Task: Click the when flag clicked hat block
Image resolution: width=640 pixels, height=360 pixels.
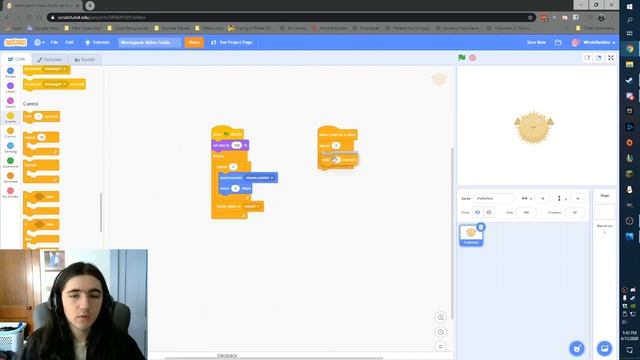Action: 227,133
